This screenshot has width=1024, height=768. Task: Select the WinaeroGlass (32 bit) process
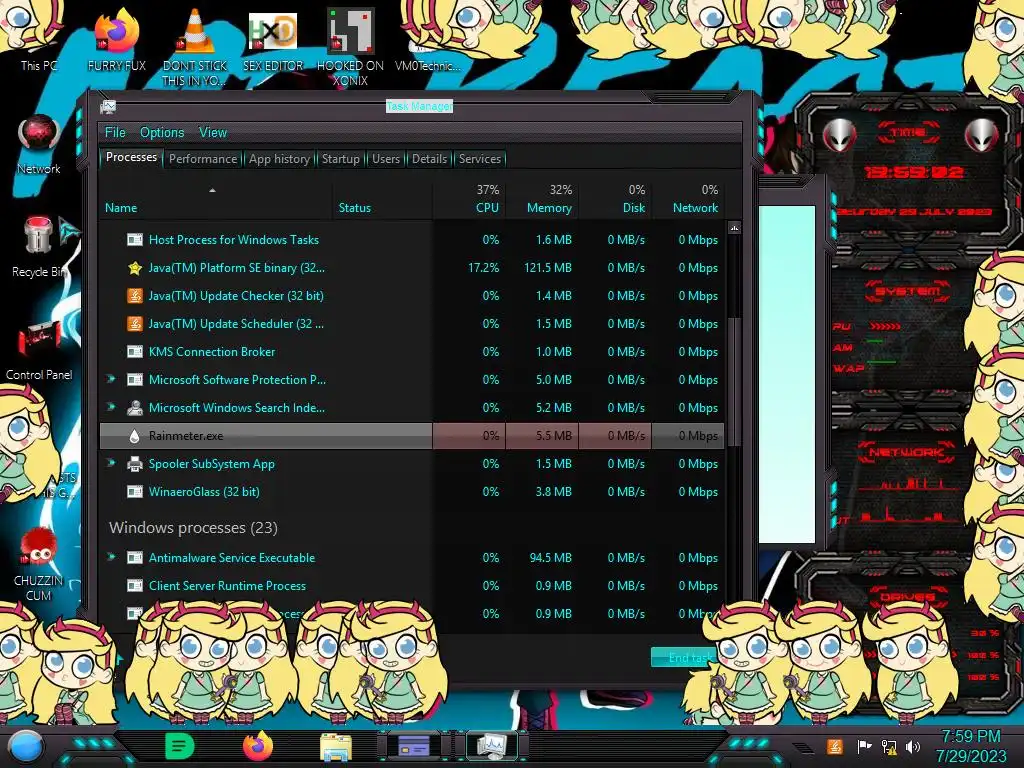click(412, 492)
